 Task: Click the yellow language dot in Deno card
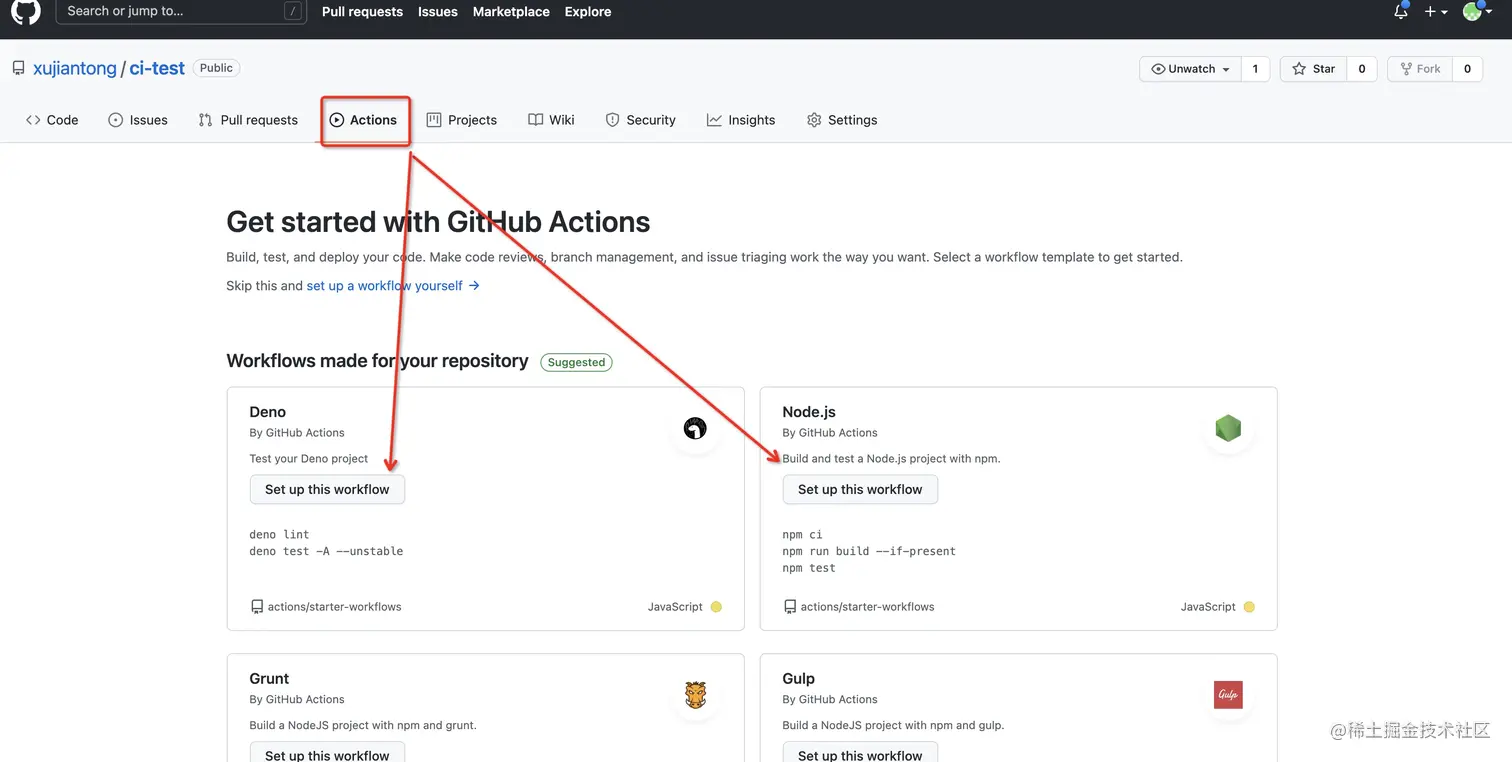(716, 607)
